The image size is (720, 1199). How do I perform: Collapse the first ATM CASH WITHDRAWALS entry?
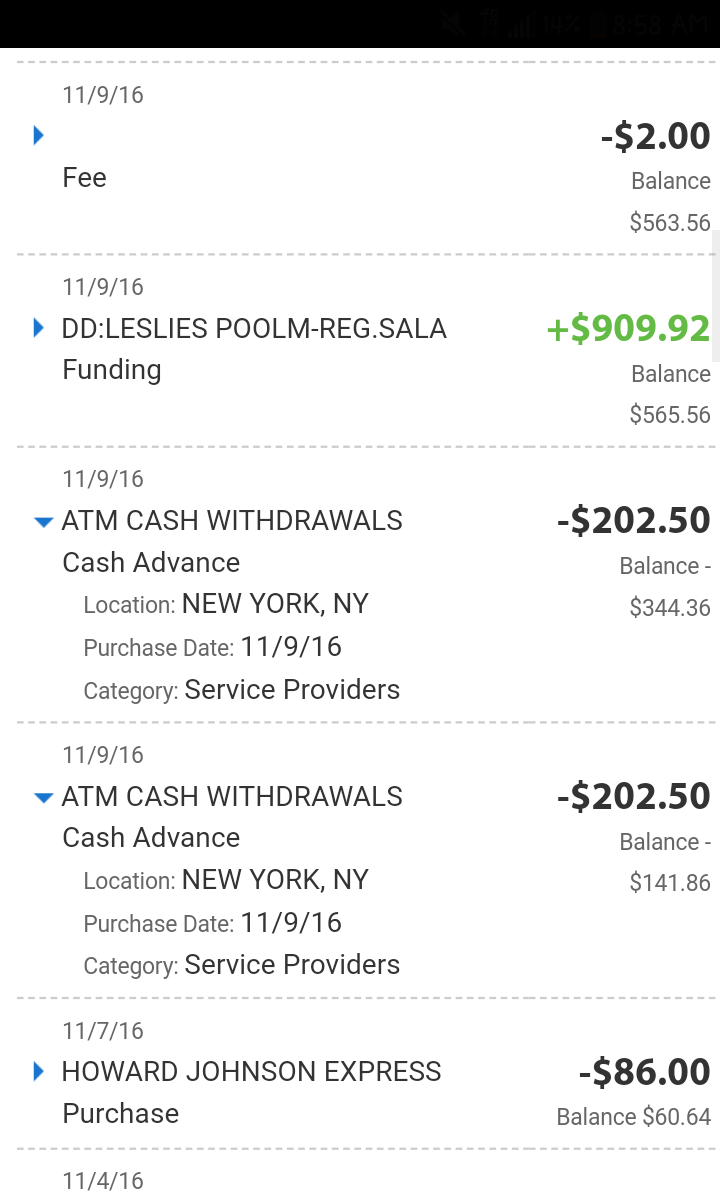pos(43,521)
